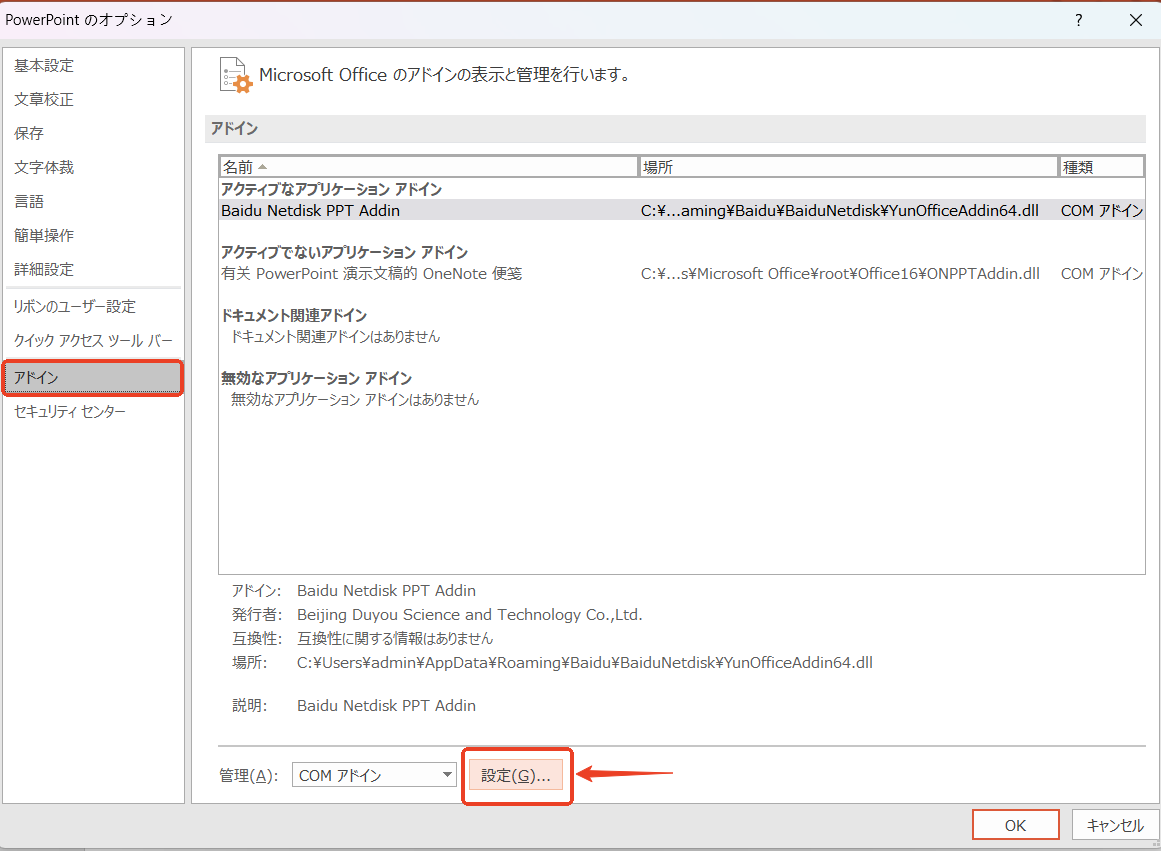This screenshot has width=1161, height=851.
Task: Select the 簡単操作 category
Action: pyautogui.click(x=44, y=236)
